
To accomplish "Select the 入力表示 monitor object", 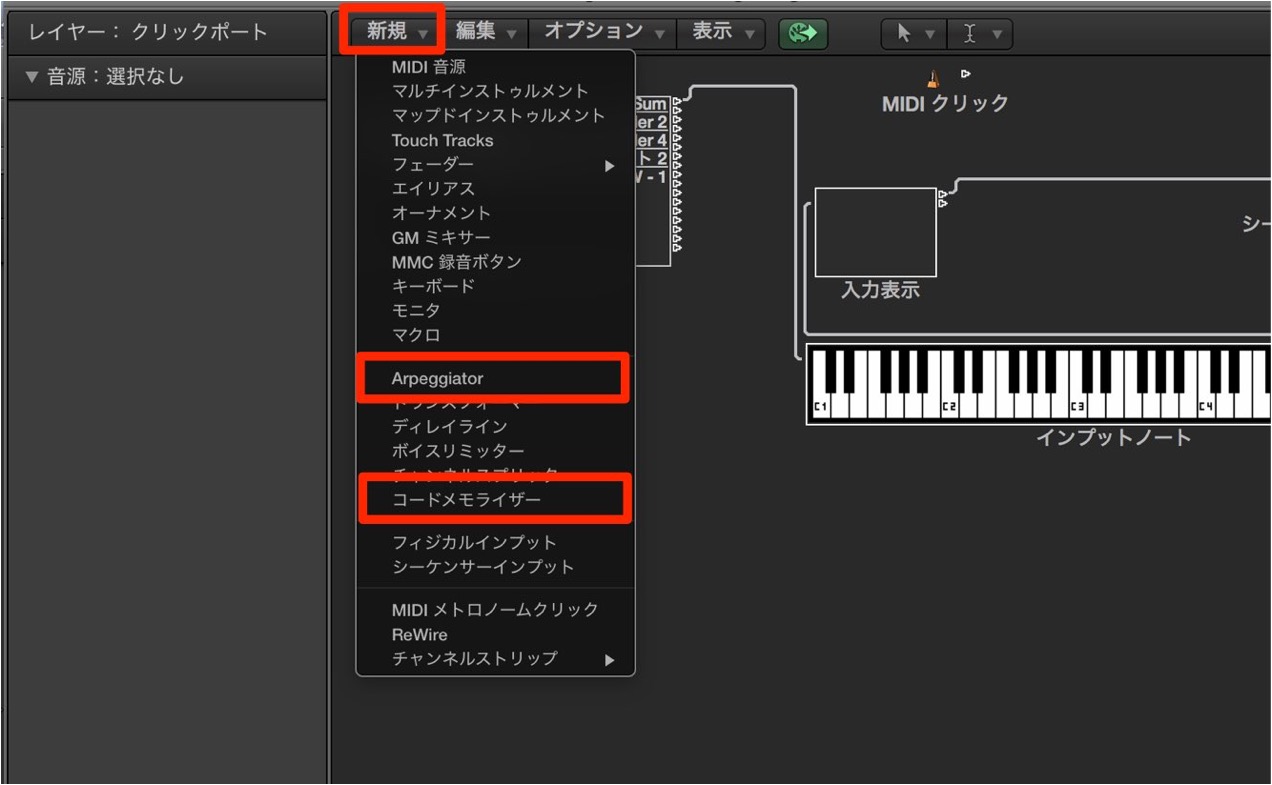I will [x=875, y=232].
